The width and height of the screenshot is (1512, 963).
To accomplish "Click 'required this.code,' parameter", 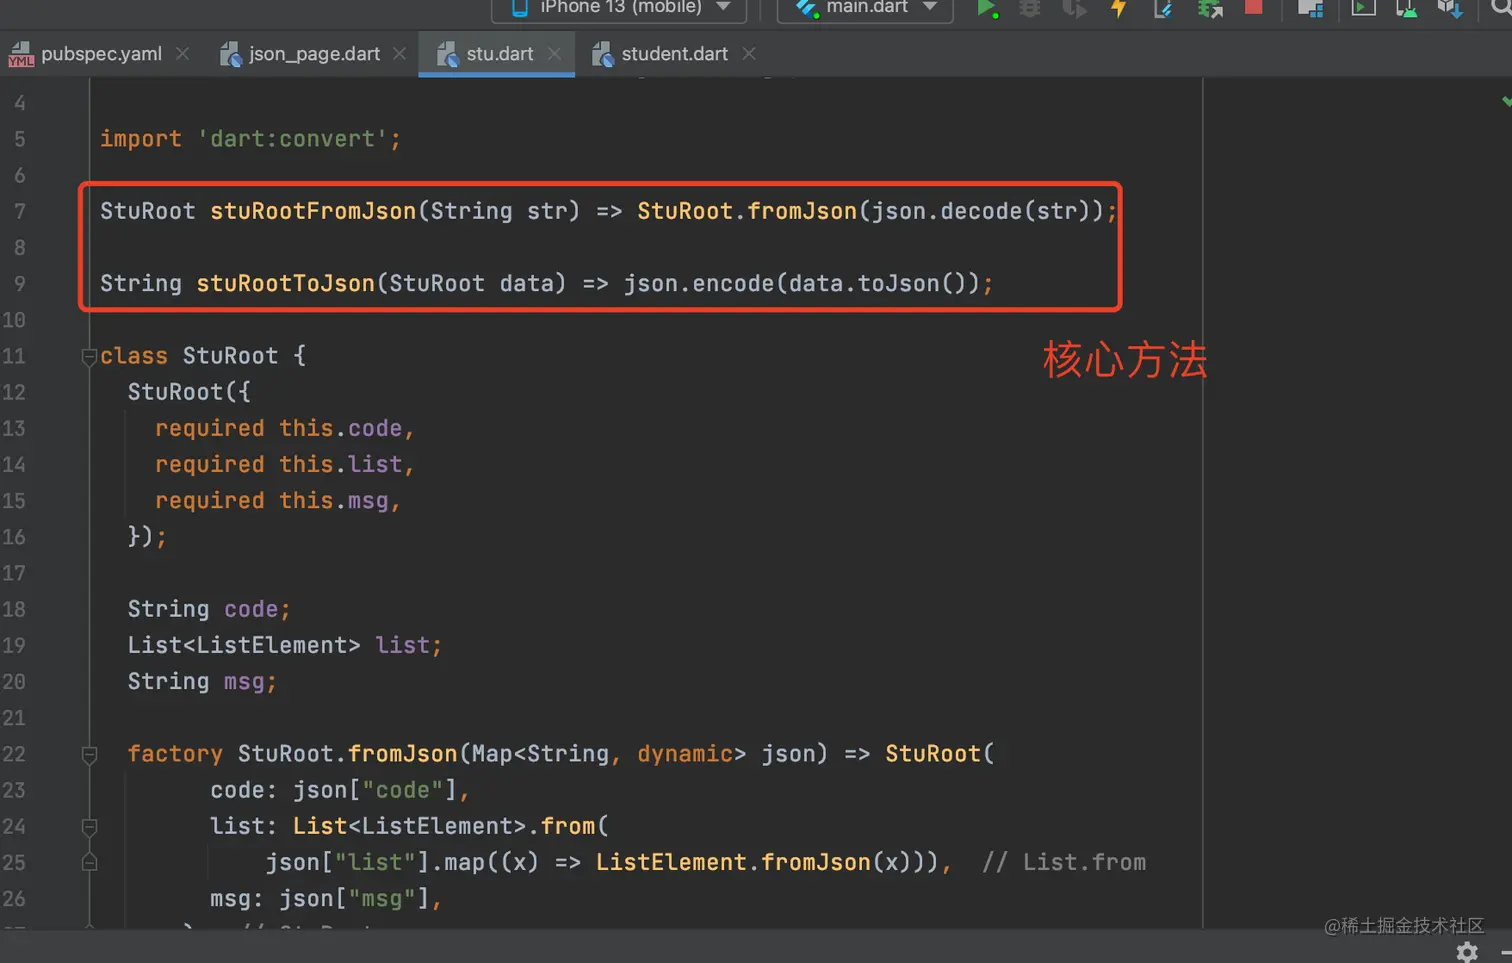I will tap(284, 428).
